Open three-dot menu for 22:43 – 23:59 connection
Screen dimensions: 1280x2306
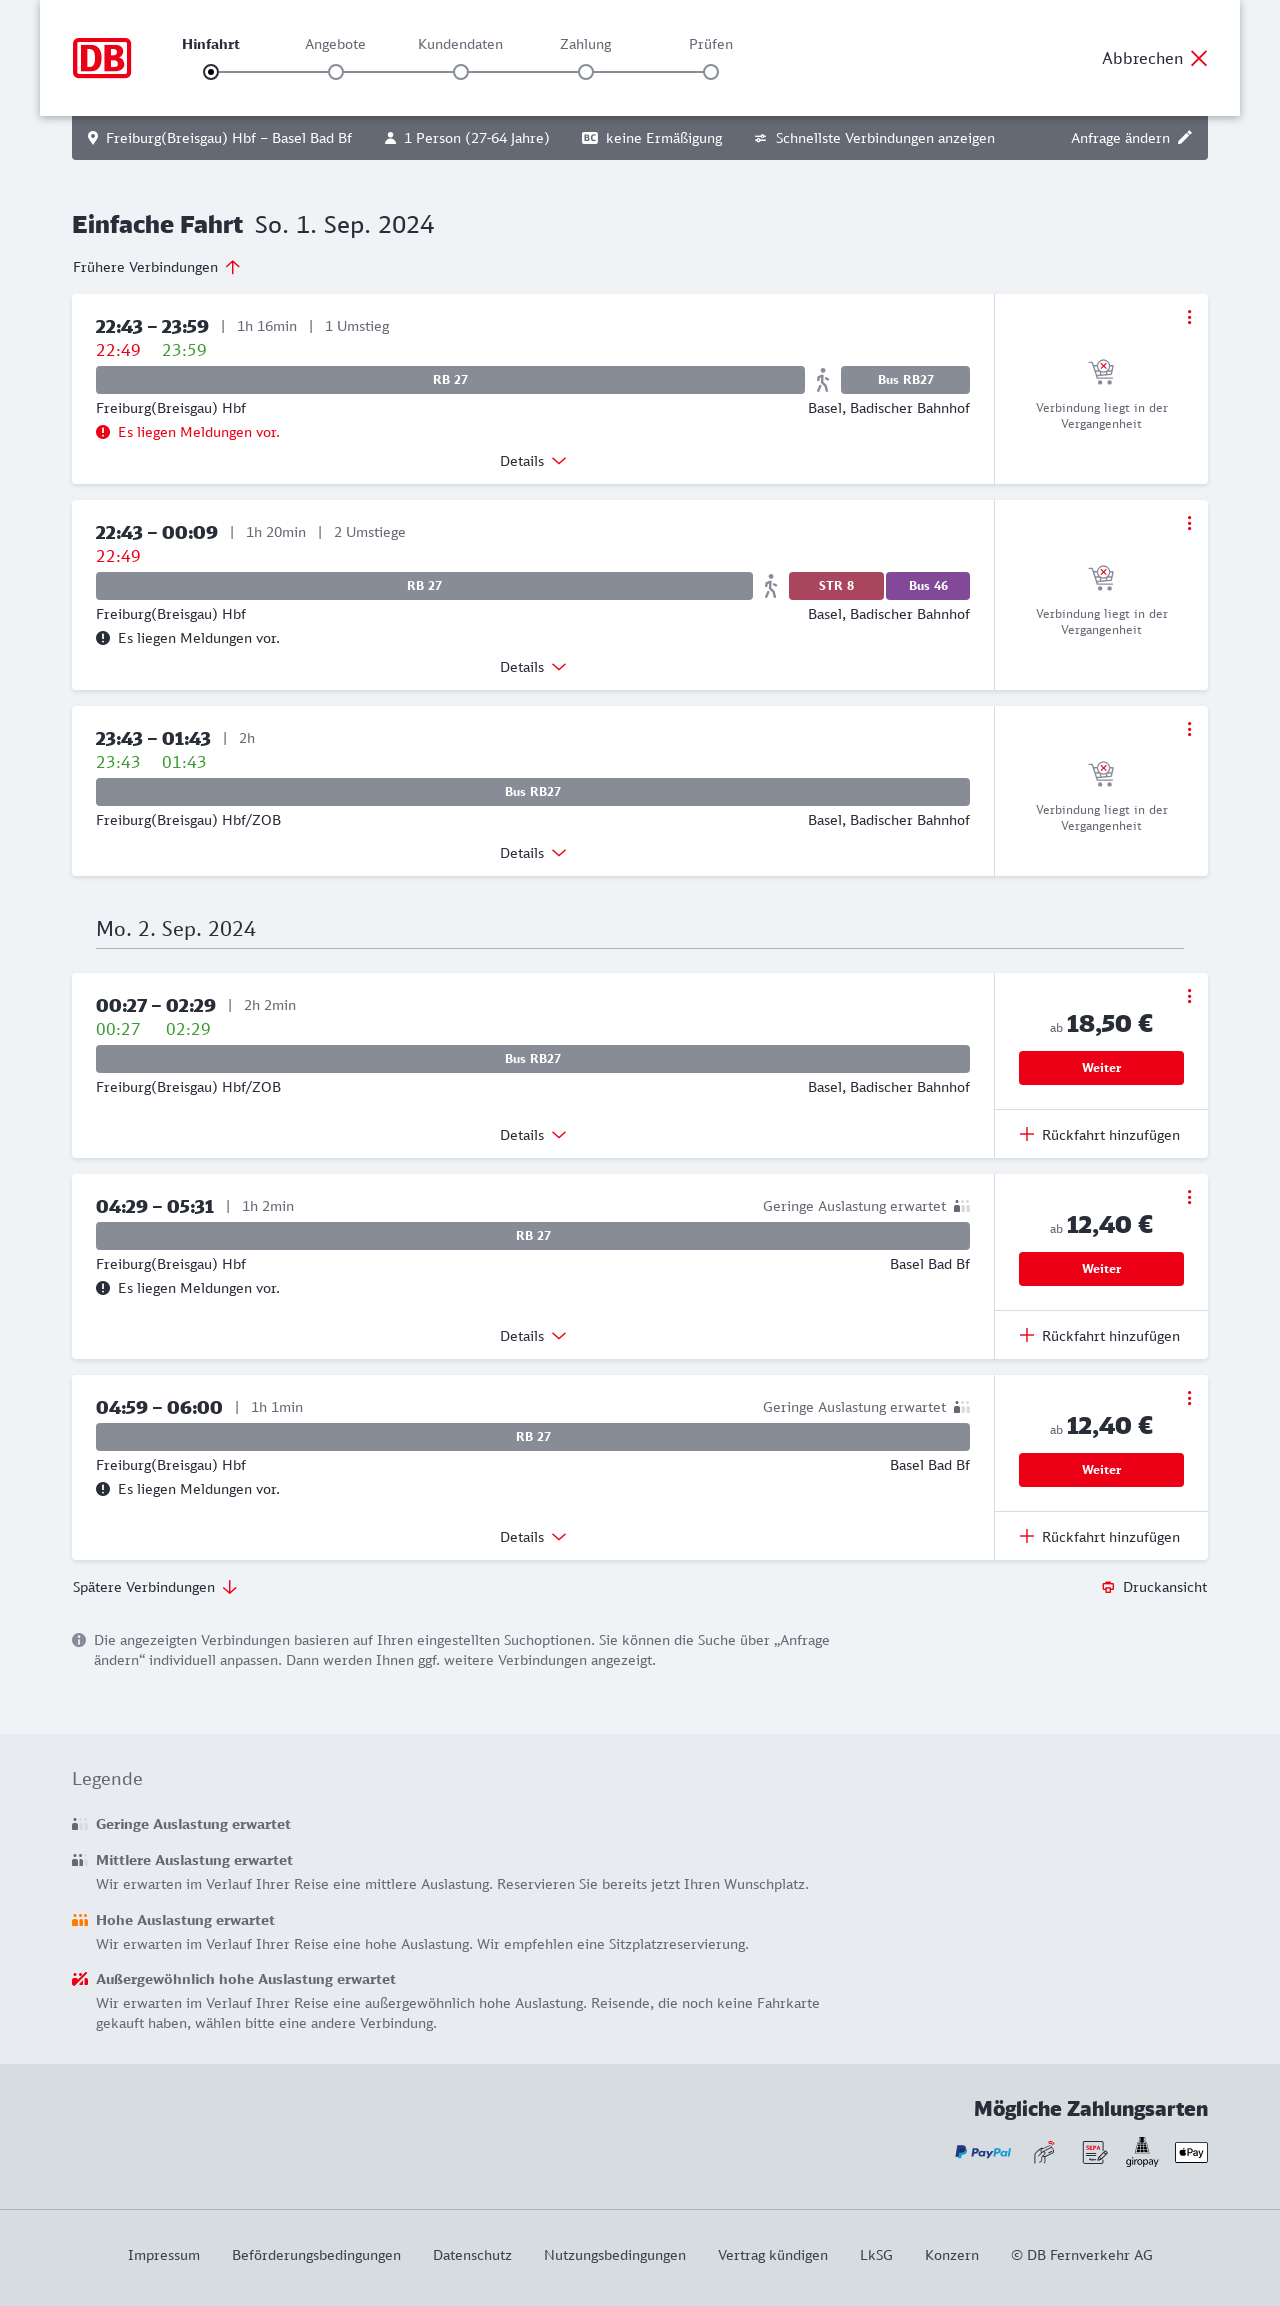[x=1189, y=317]
